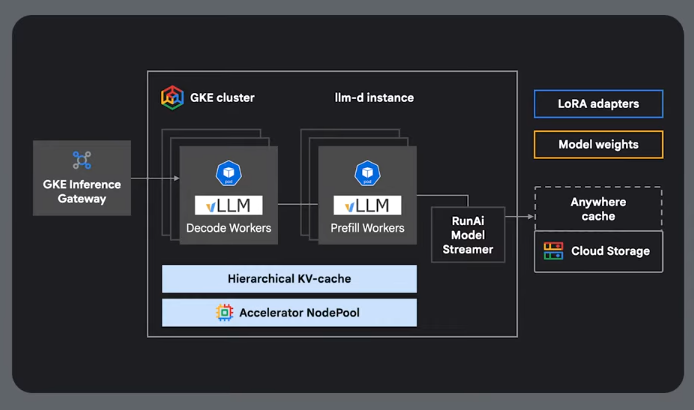Image resolution: width=694 pixels, height=410 pixels.
Task: Click the GKE Inference Gateway label text
Action: 82,191
